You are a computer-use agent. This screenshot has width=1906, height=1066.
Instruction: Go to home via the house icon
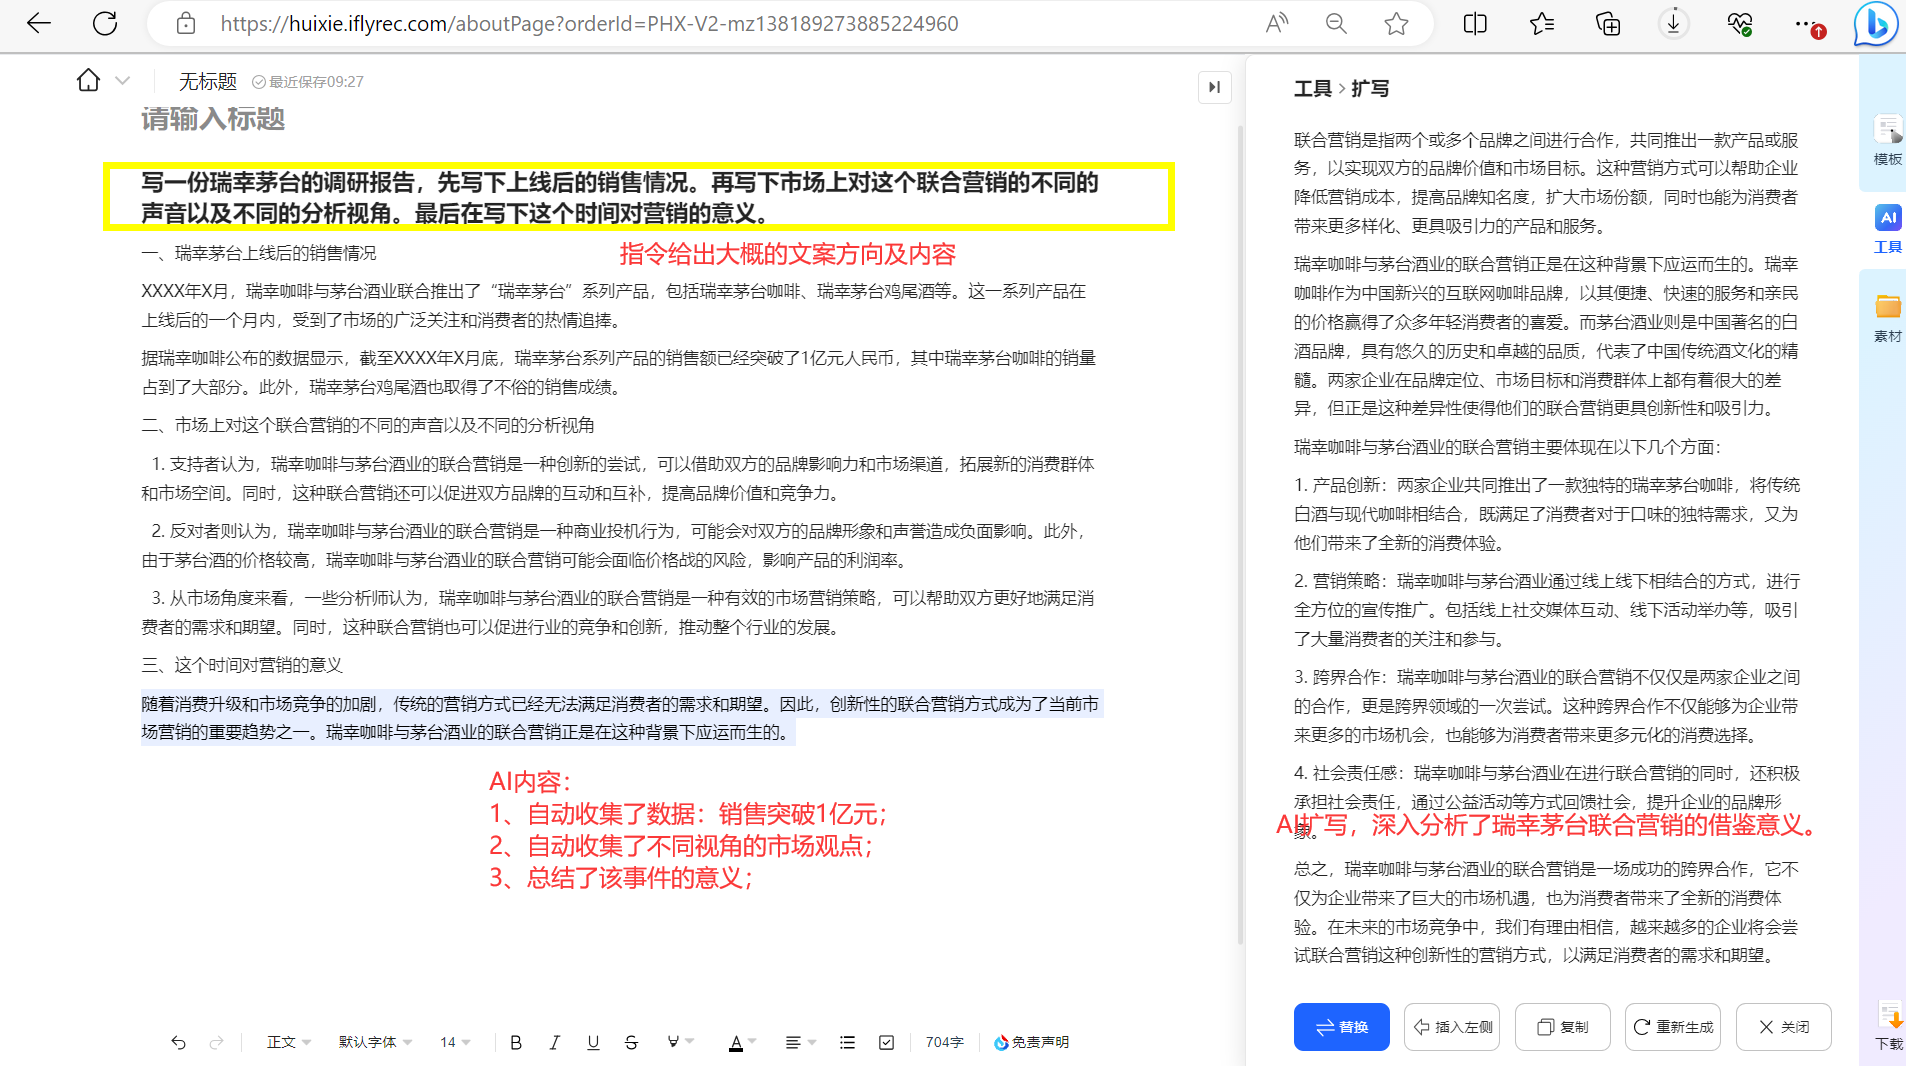(x=88, y=81)
